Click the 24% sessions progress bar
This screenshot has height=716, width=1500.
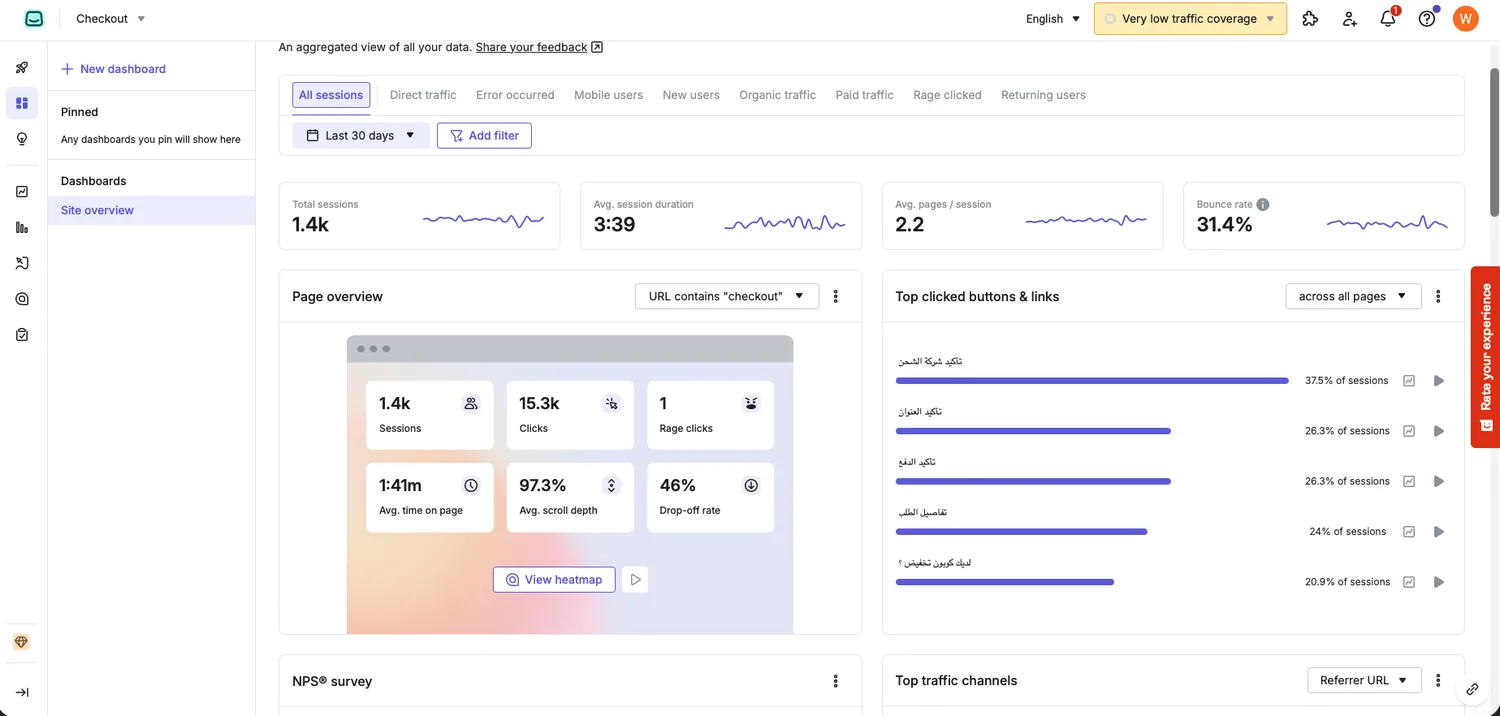point(1021,532)
